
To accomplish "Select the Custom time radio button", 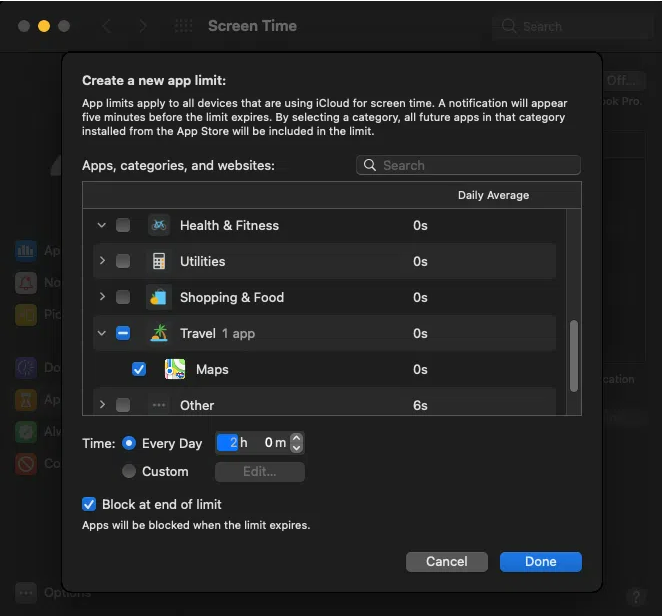I will tap(129, 471).
